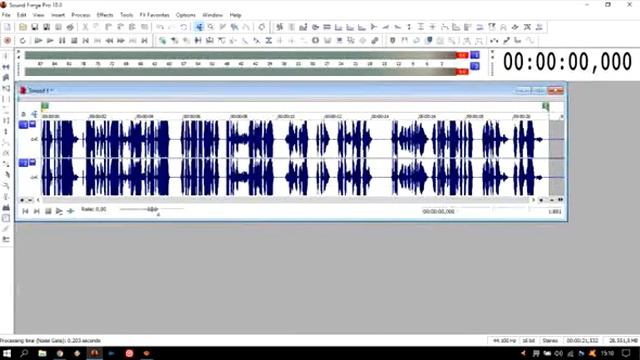Select the highlighted Edit tool

click(x=199, y=27)
